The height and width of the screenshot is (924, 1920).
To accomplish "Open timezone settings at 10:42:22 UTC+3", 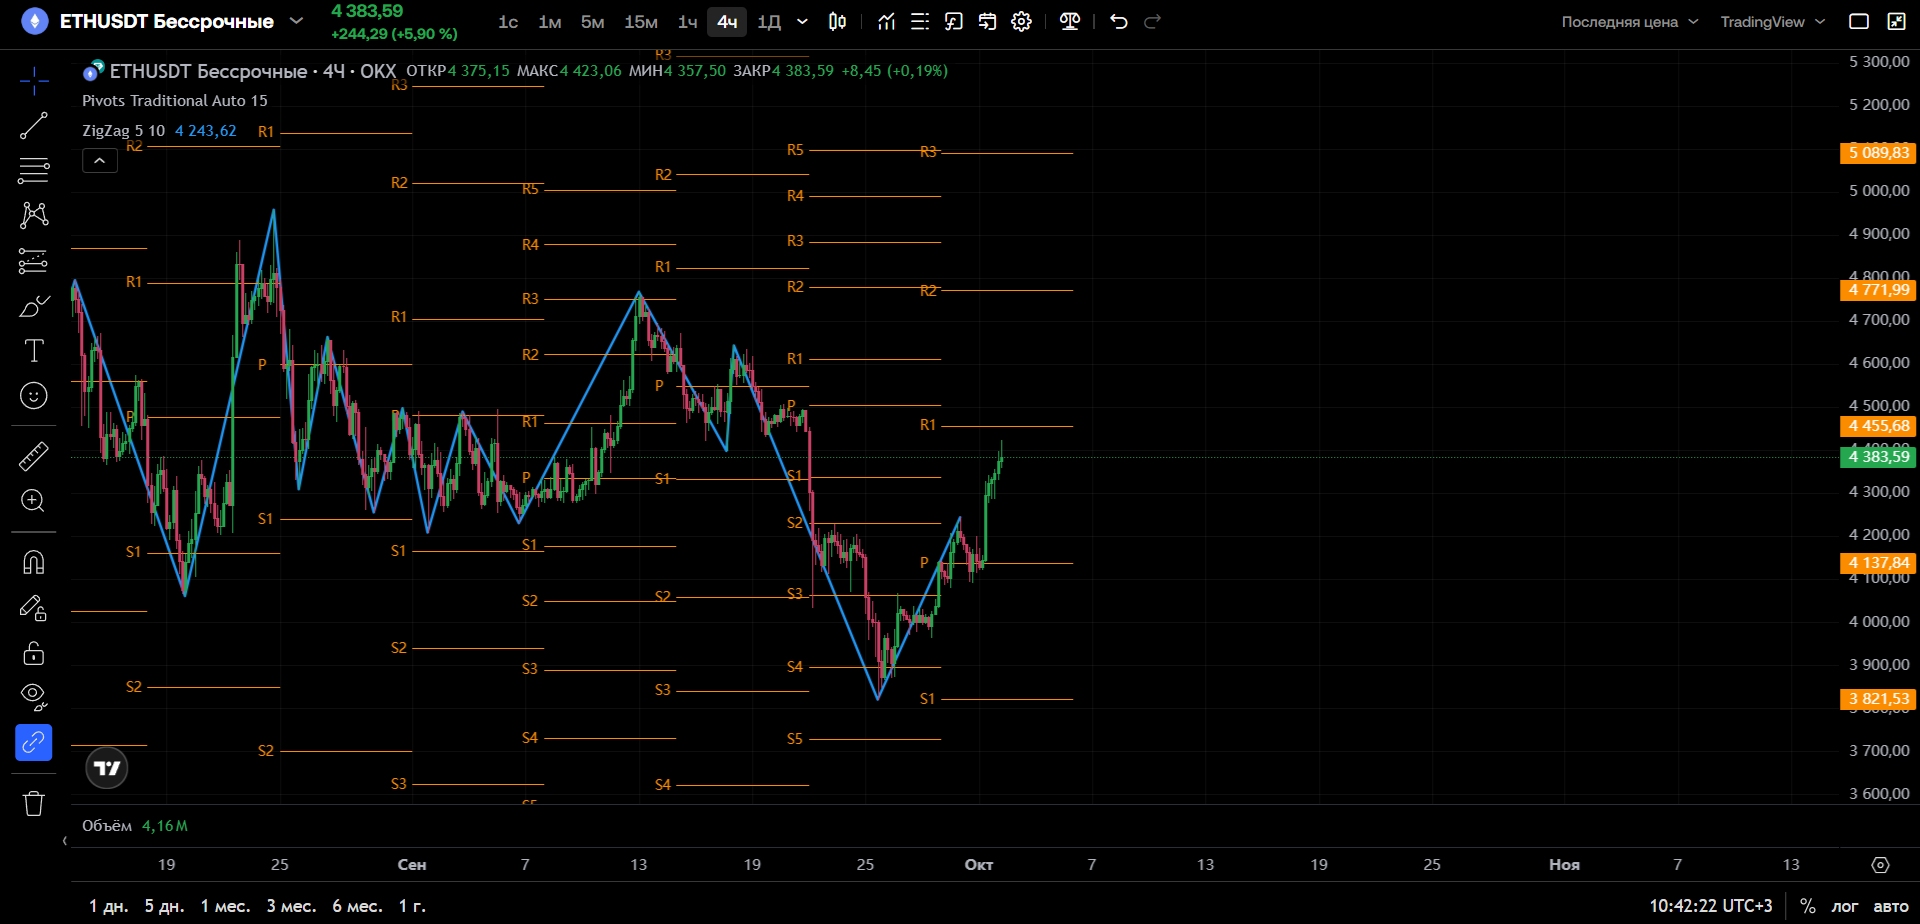I will point(1711,906).
